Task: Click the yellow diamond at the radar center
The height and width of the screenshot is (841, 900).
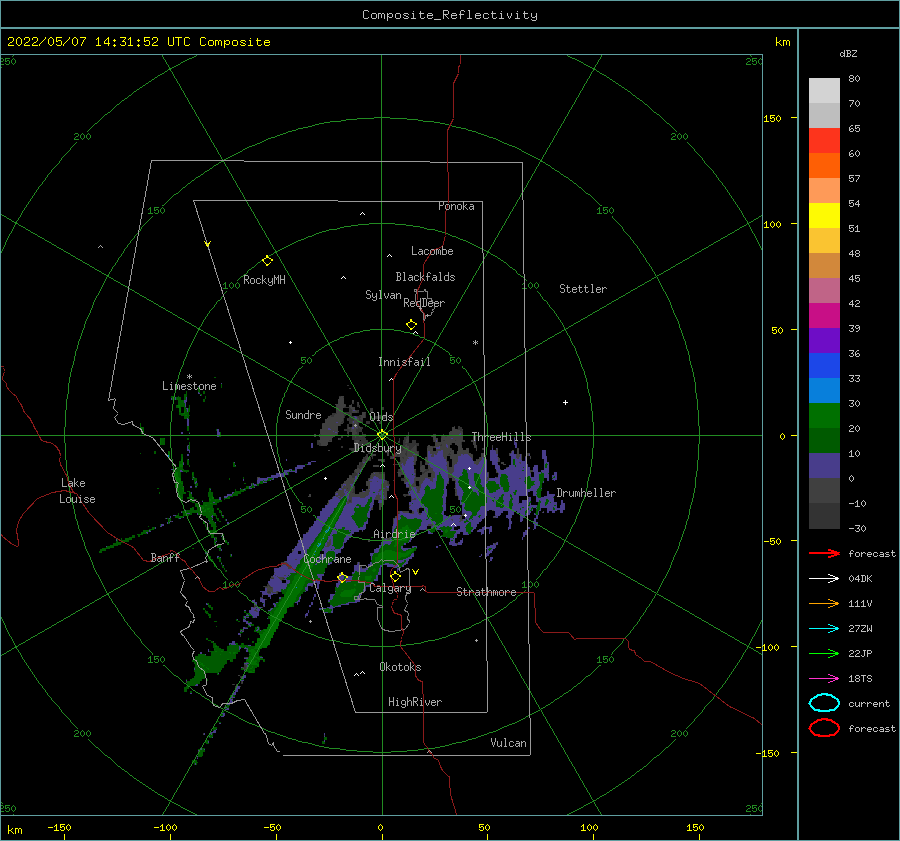Action: click(382, 435)
